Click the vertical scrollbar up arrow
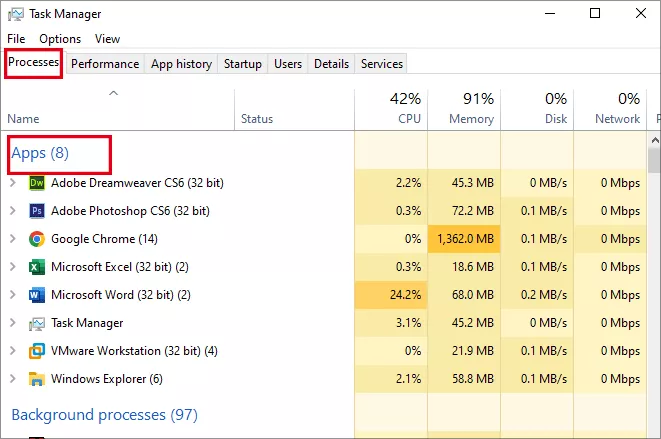The height and width of the screenshot is (439, 661). click(655, 140)
